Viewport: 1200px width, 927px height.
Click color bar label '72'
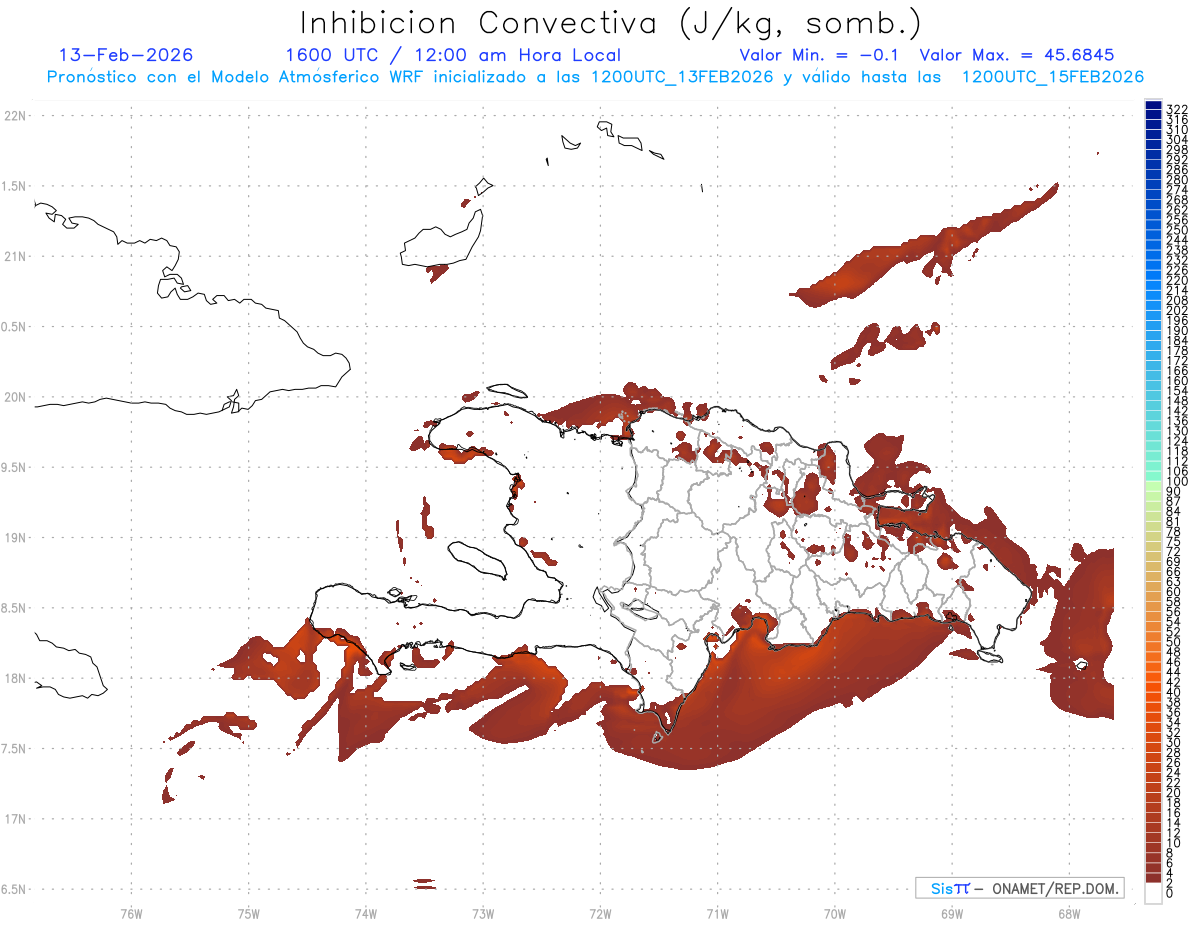pos(1174,552)
